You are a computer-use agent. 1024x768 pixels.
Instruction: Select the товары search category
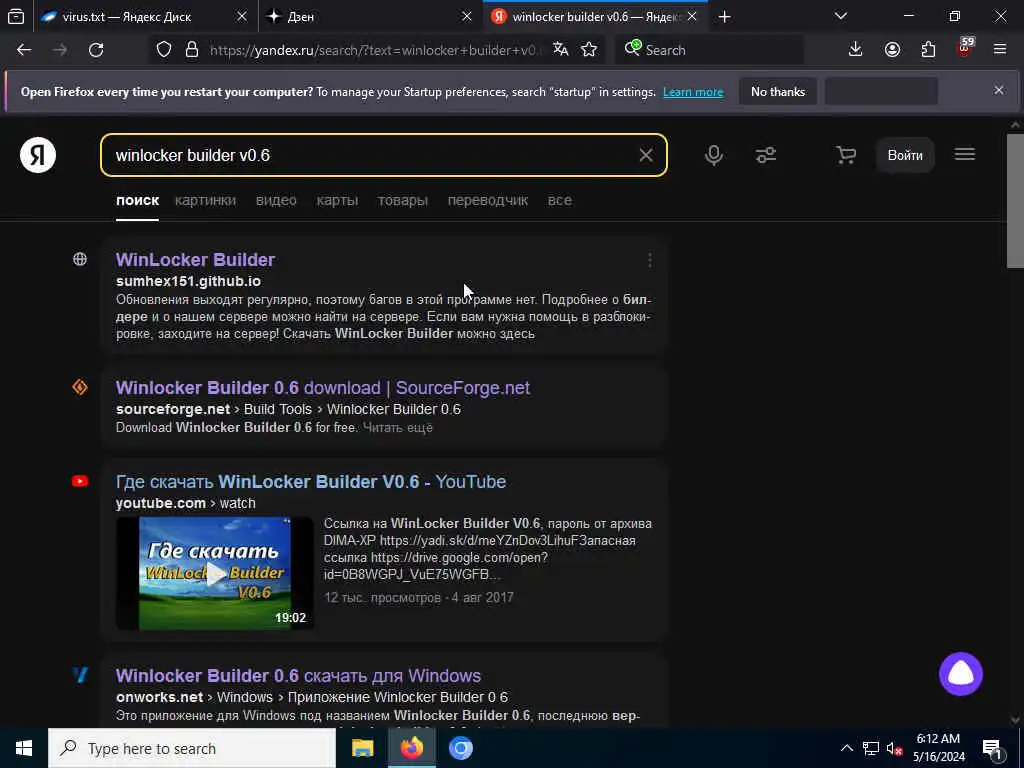[402, 200]
